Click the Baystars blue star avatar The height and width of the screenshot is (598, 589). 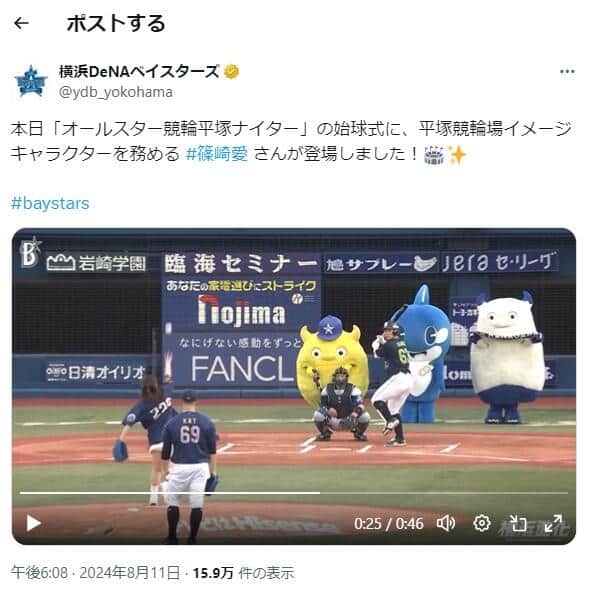pos(31,81)
